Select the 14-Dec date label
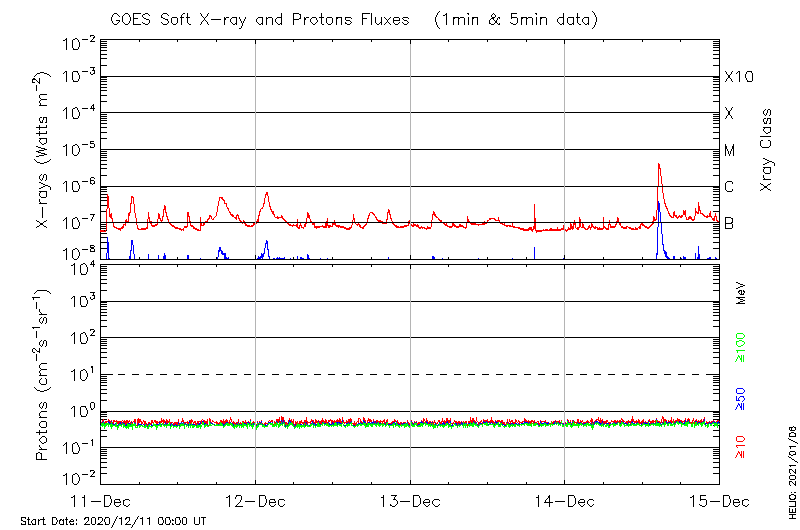This screenshot has width=800, height=530. pos(565,499)
